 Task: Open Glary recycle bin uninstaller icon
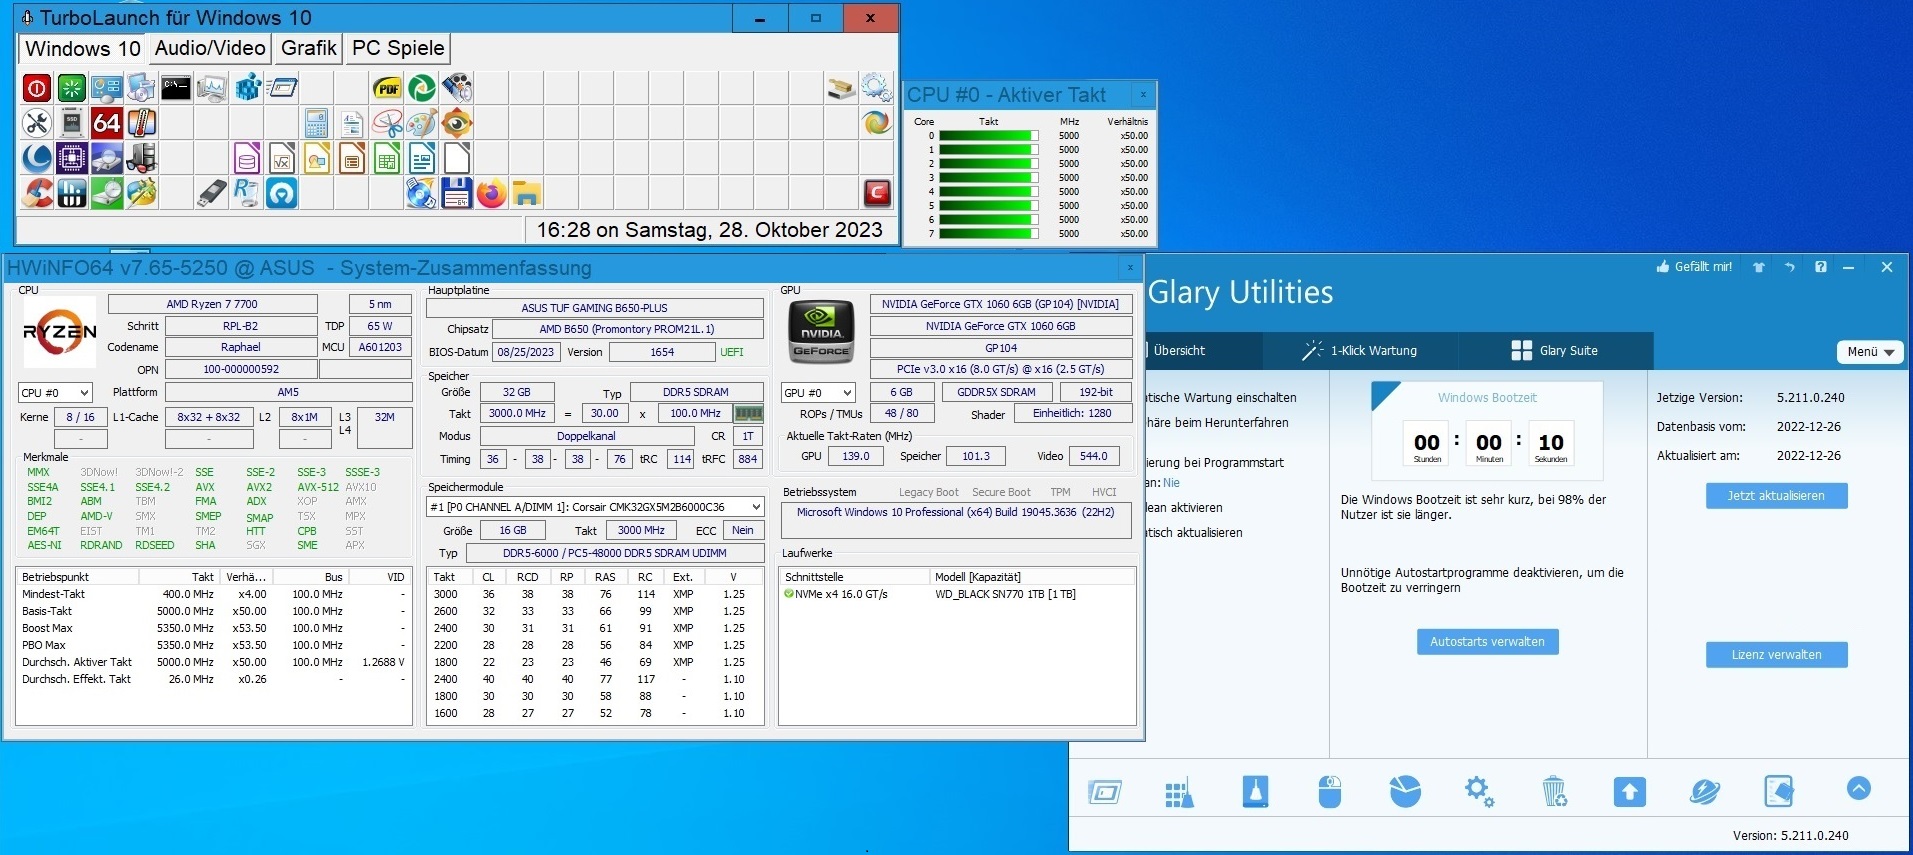(x=1554, y=791)
